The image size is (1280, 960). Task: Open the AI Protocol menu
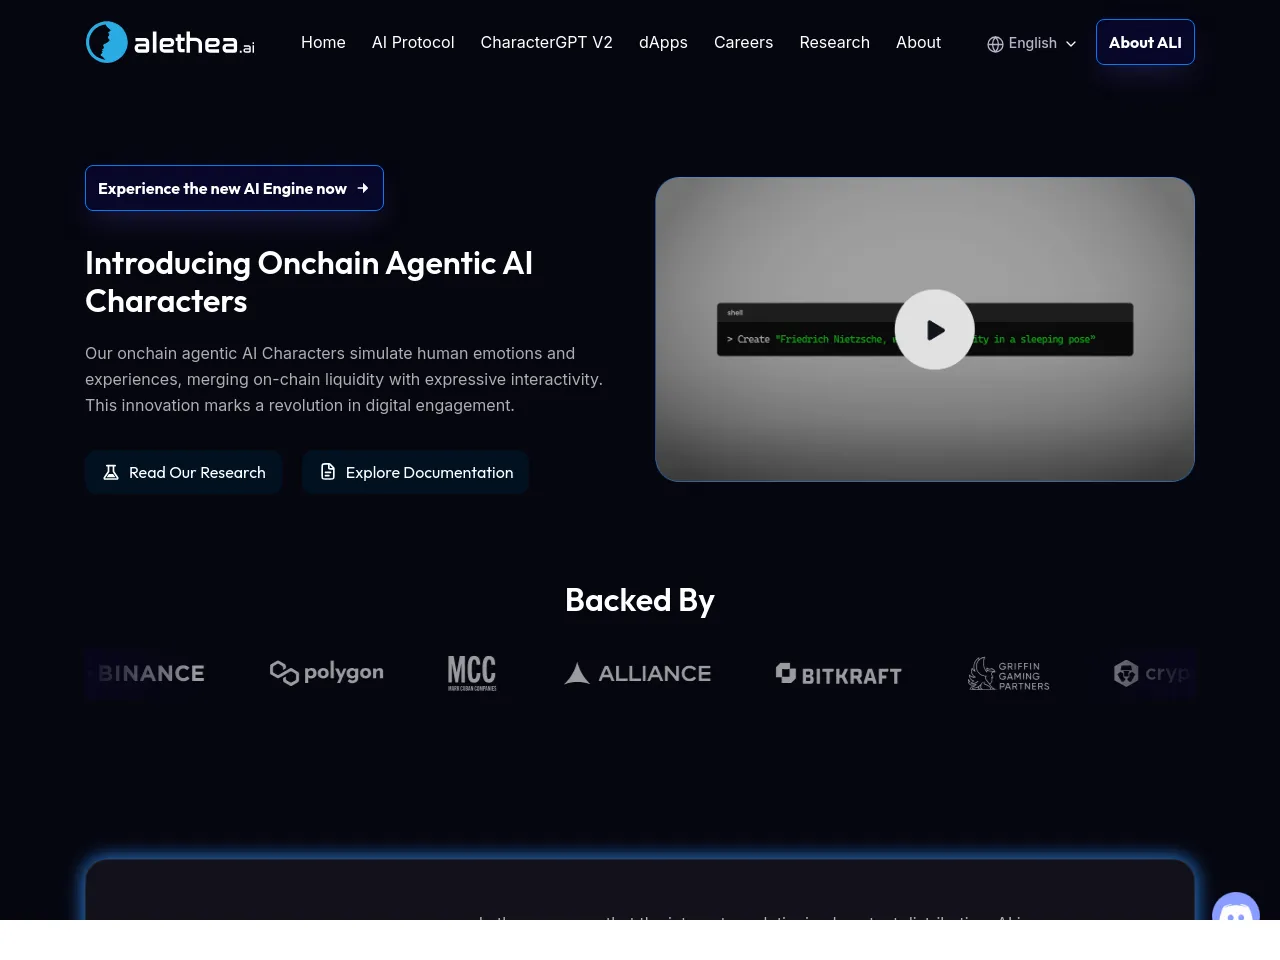pyautogui.click(x=413, y=42)
